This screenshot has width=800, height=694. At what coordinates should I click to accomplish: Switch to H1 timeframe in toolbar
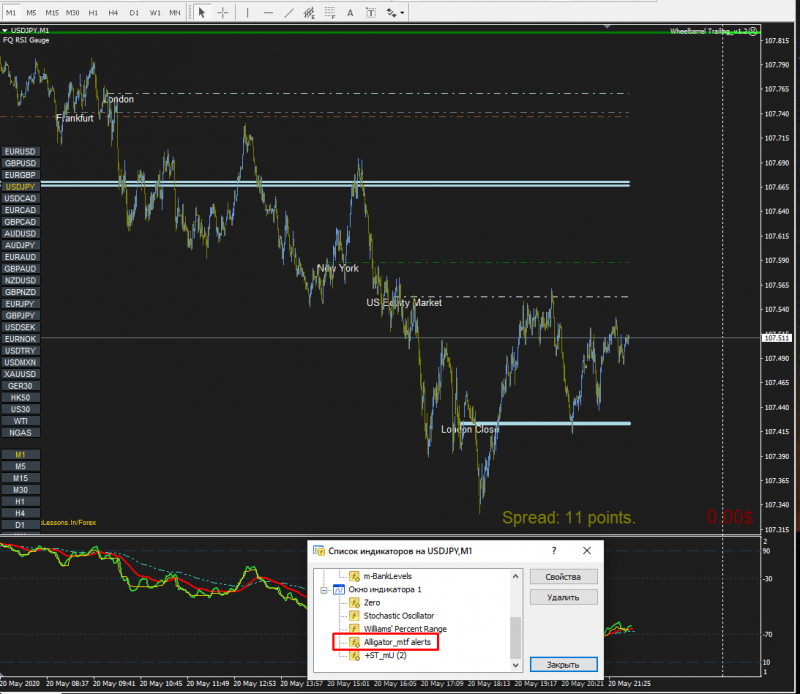click(x=93, y=13)
